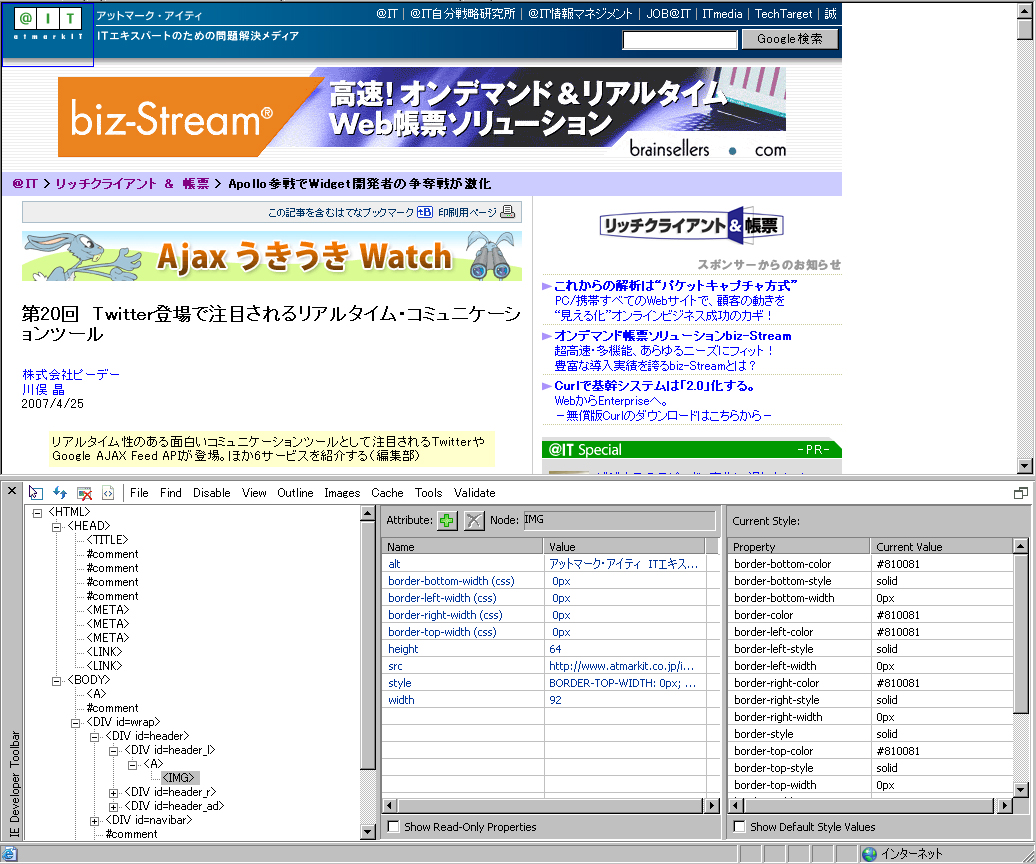Click the border-style property row
The width and height of the screenshot is (1036, 864).
871,734
